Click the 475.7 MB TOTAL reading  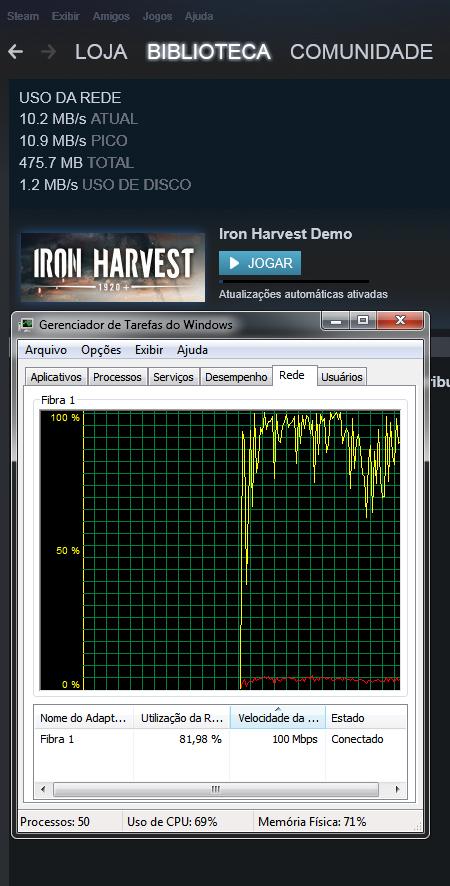click(x=76, y=163)
